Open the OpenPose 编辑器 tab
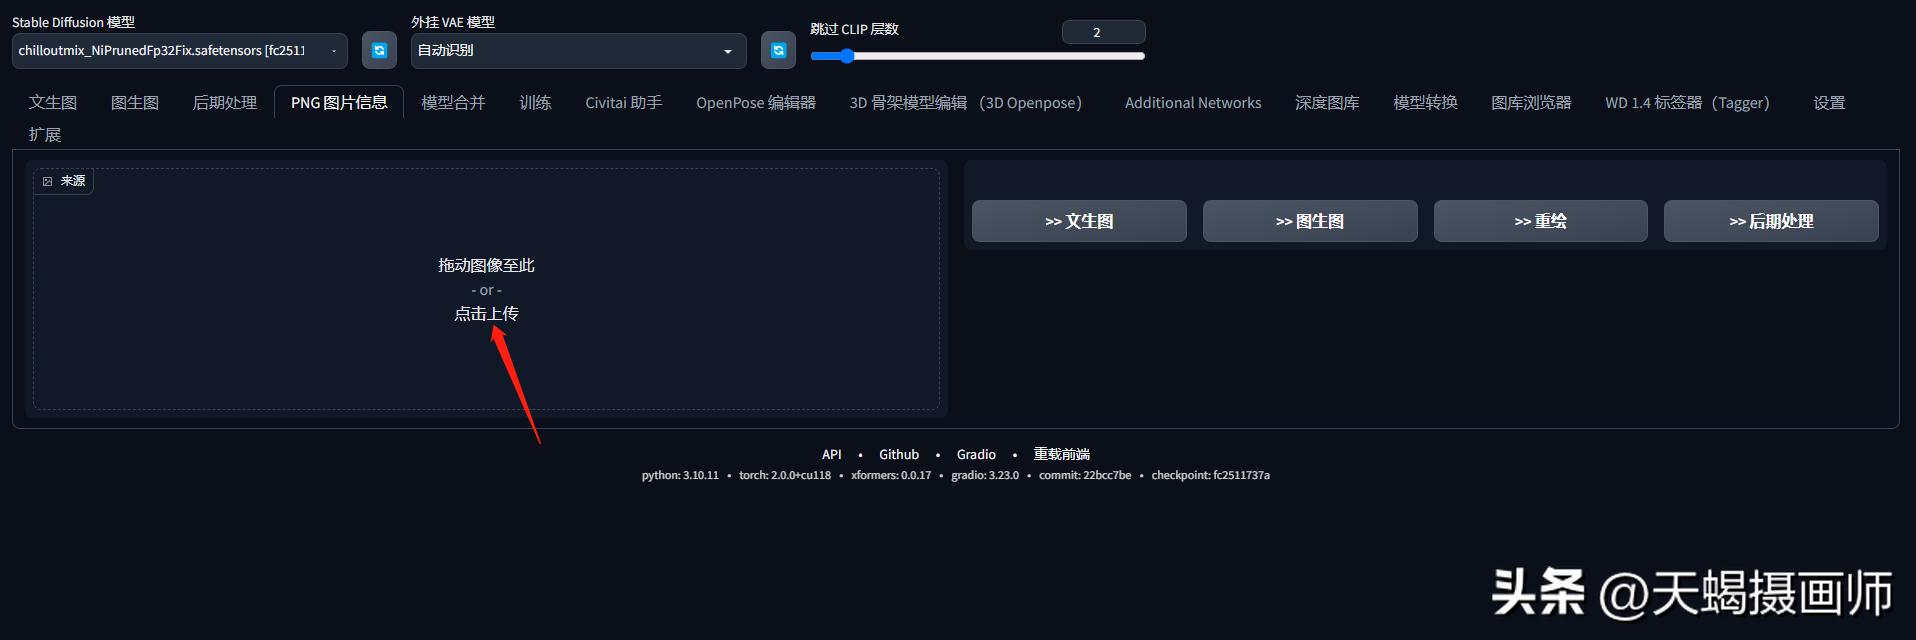The image size is (1916, 640). pyautogui.click(x=756, y=103)
